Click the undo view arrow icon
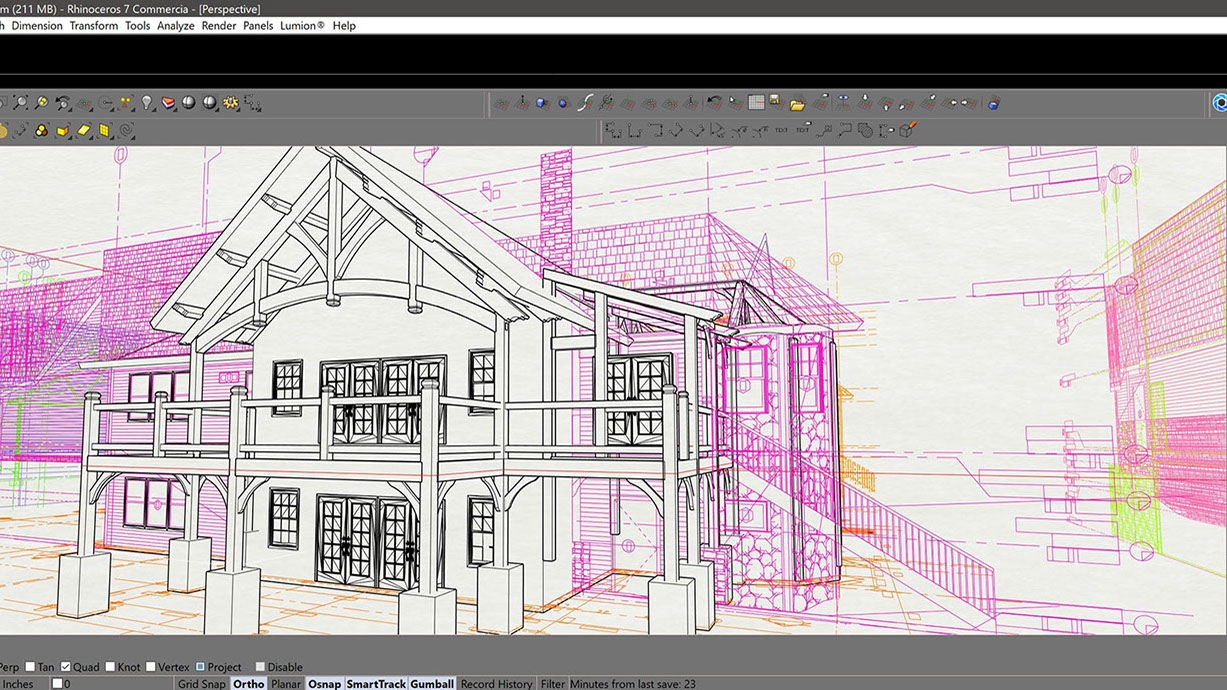Screen dimensions: 1227x690 coord(714,103)
